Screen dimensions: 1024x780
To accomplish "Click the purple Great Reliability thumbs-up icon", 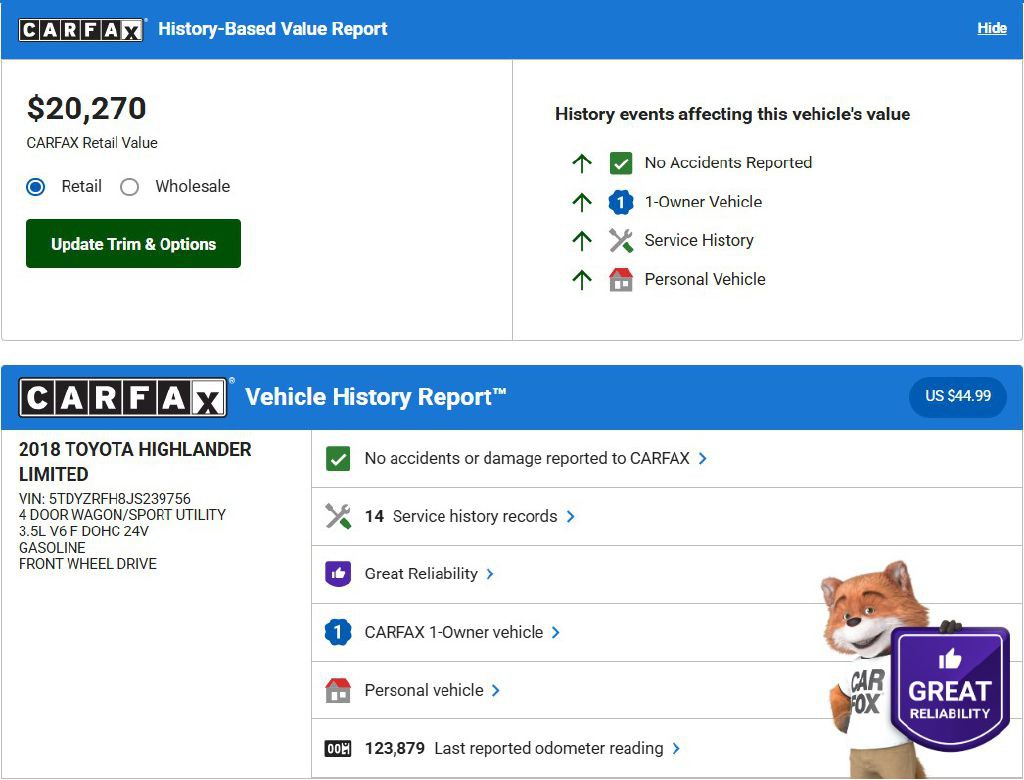I will coord(338,574).
